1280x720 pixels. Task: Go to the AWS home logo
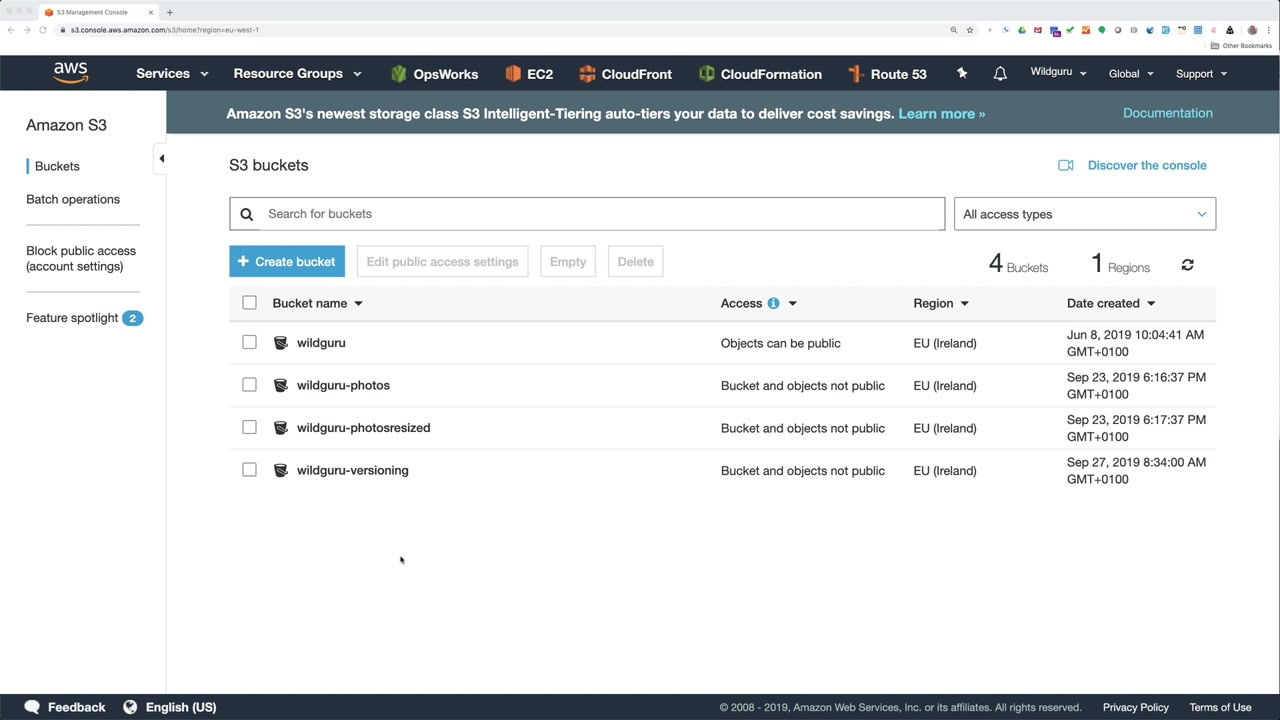(x=71, y=73)
